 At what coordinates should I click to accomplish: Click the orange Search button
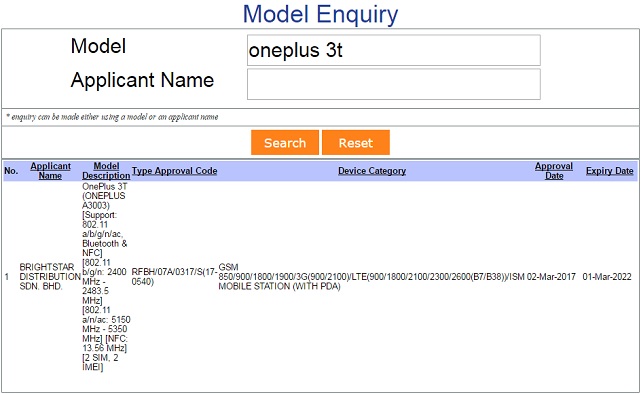tap(285, 143)
